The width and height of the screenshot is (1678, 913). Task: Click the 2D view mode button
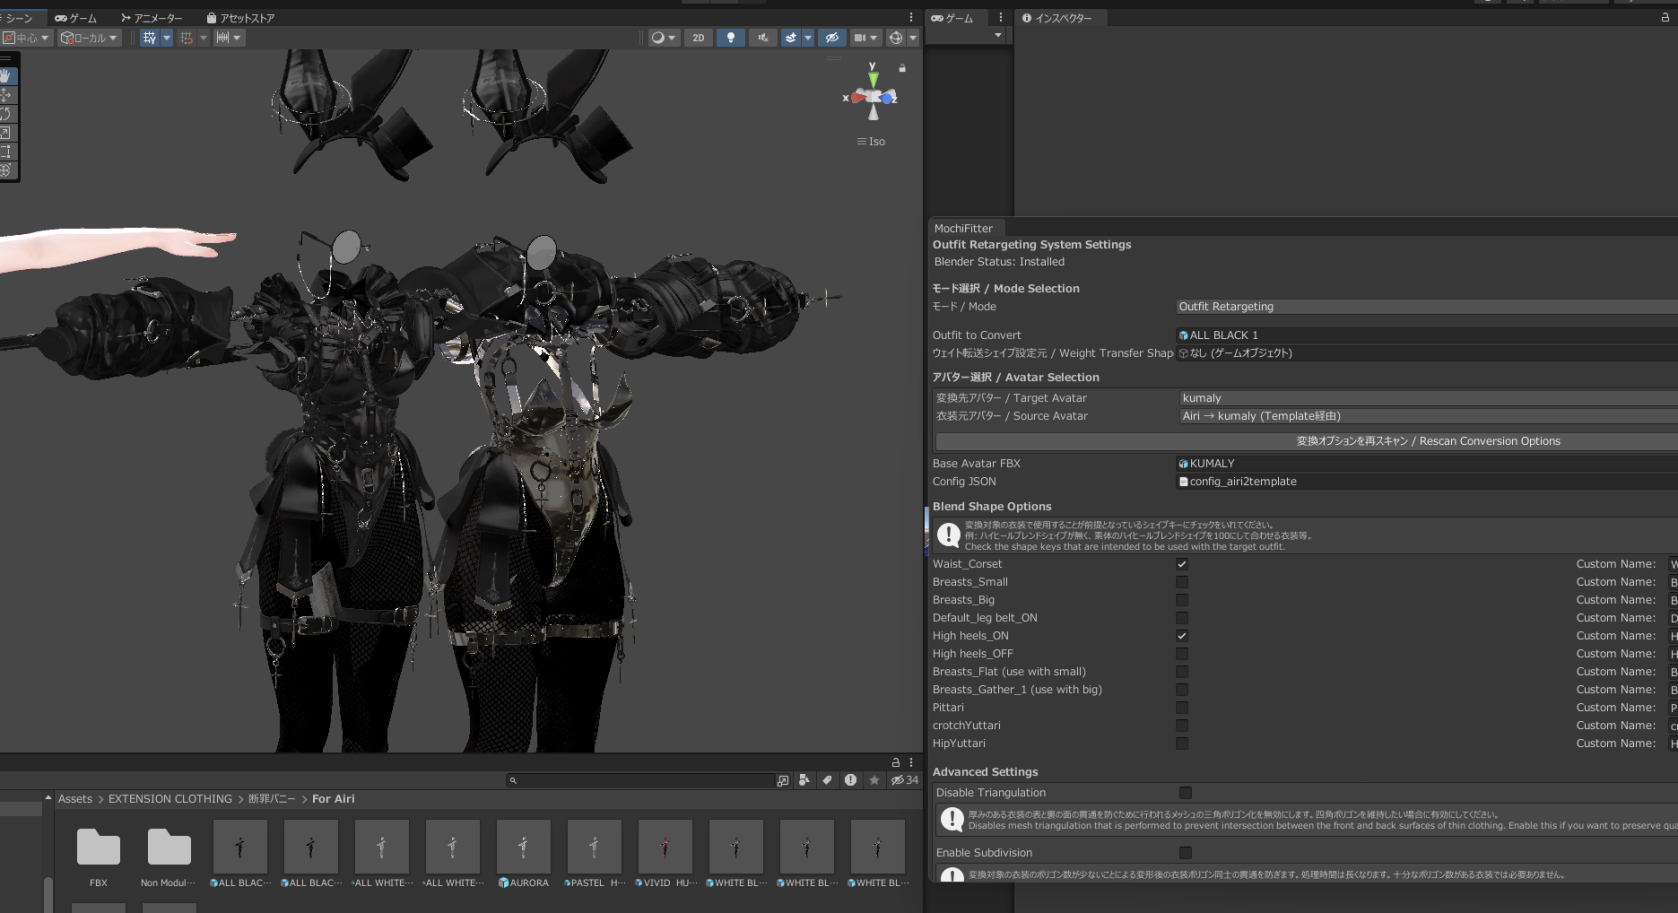point(698,38)
